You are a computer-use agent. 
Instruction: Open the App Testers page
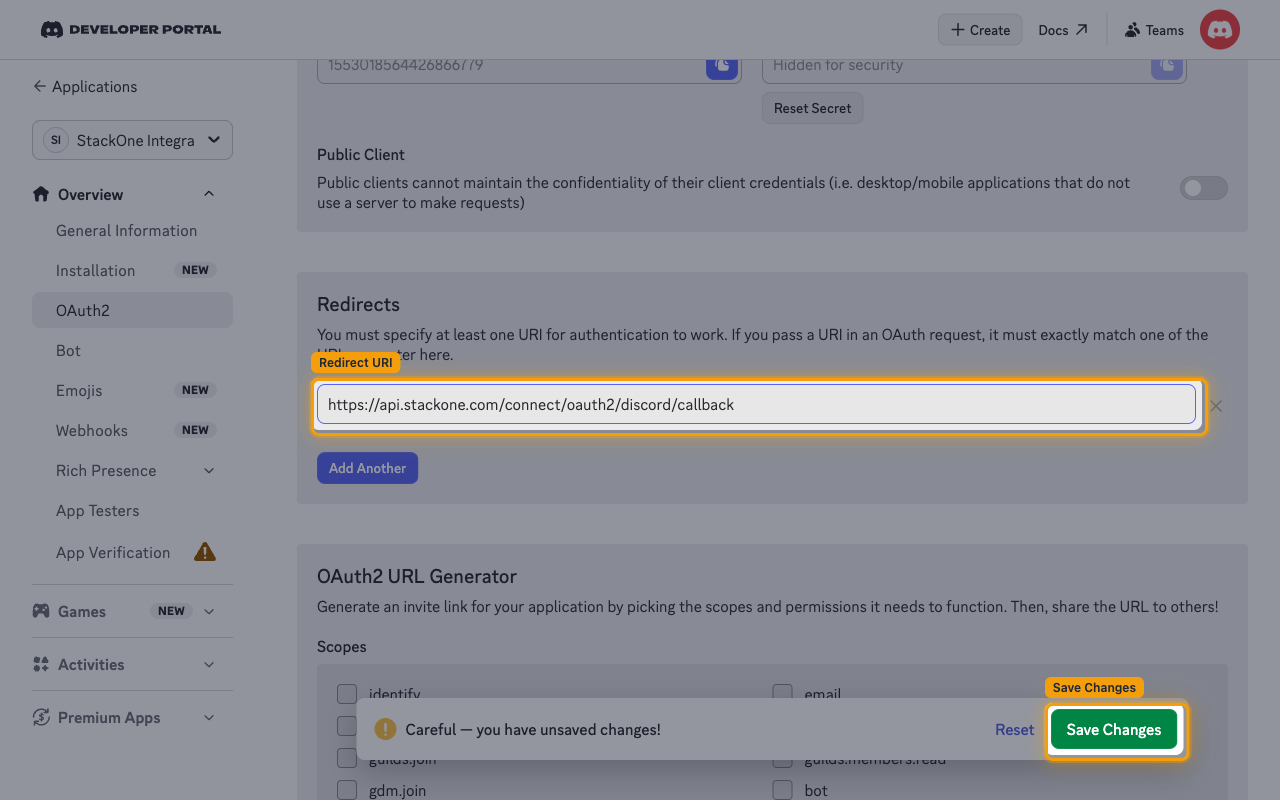pos(97,510)
